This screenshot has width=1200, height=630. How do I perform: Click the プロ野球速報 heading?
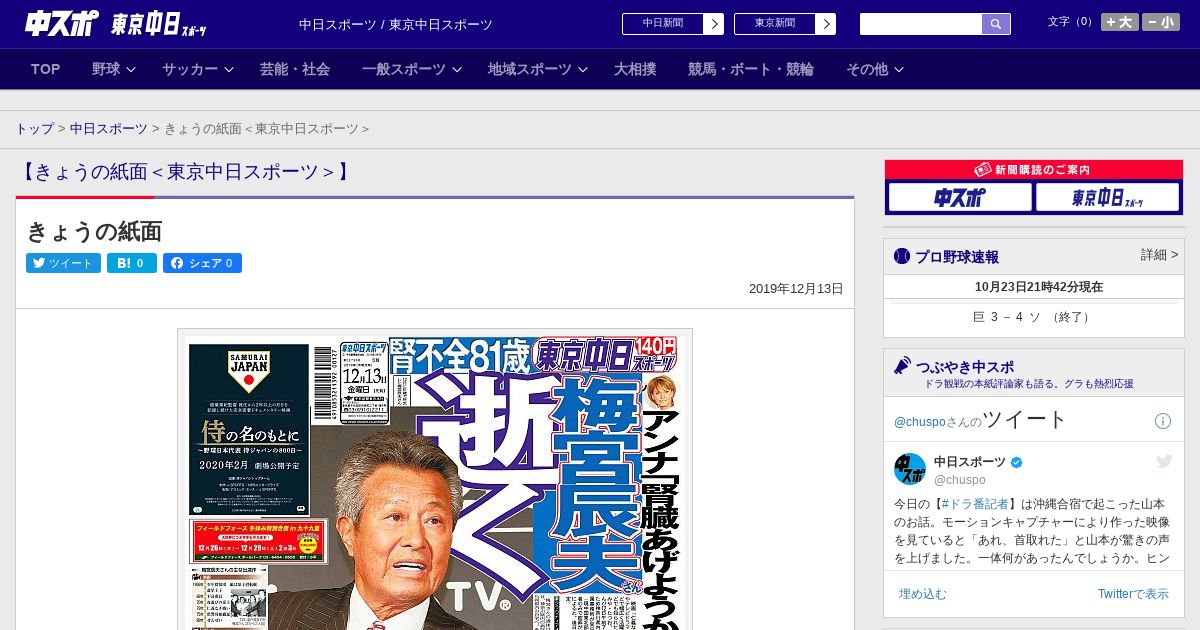point(957,257)
